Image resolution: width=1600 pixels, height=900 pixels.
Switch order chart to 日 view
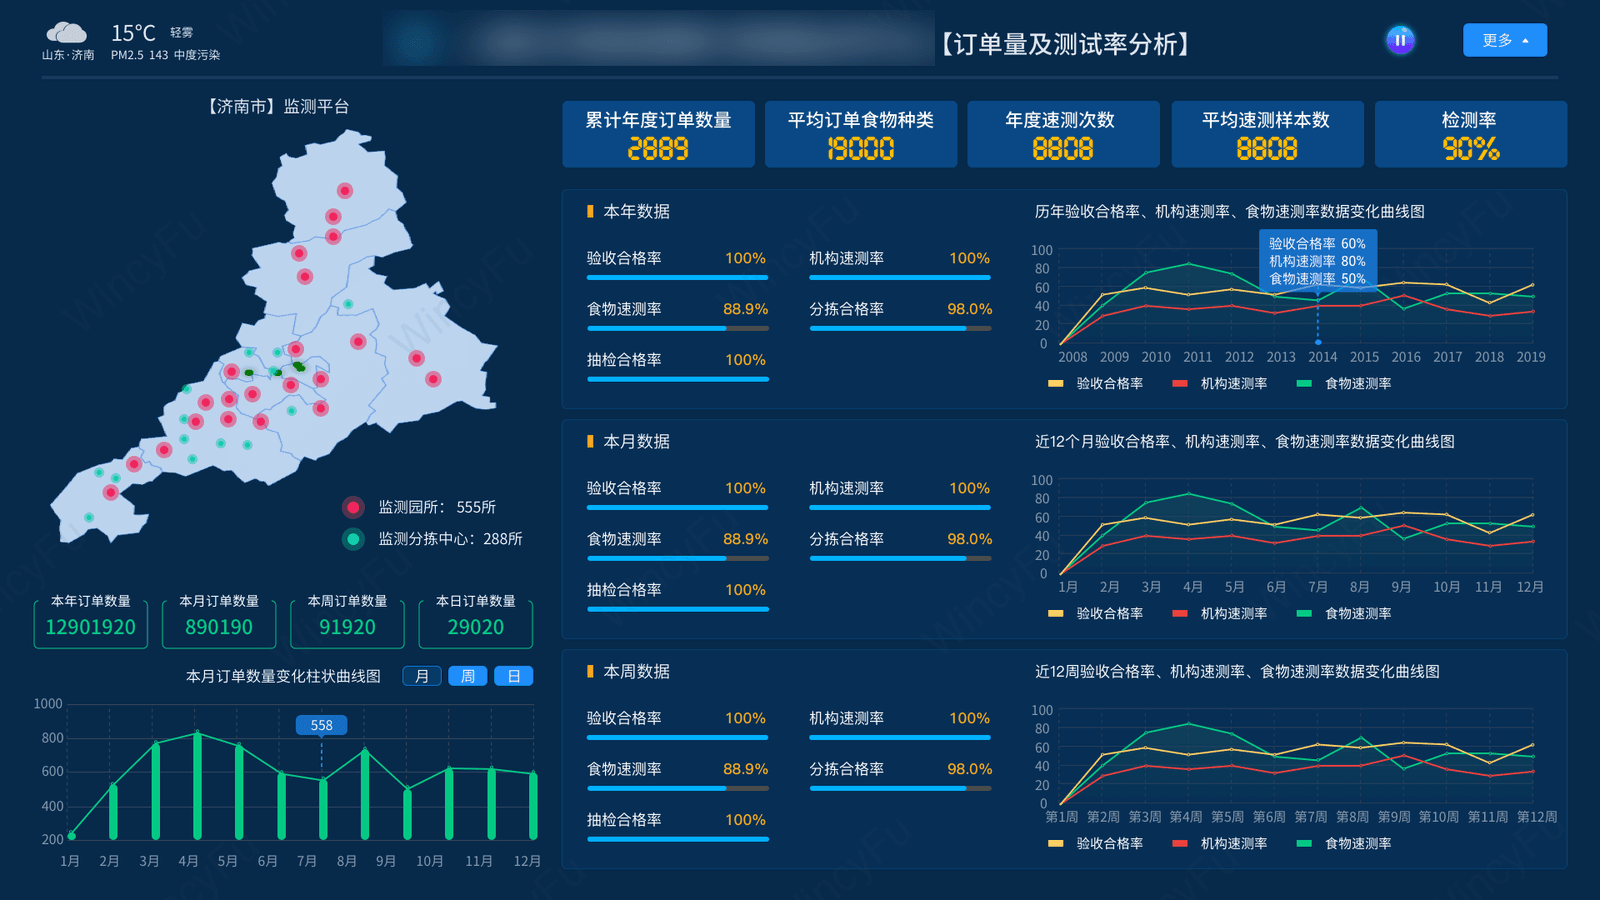[514, 676]
